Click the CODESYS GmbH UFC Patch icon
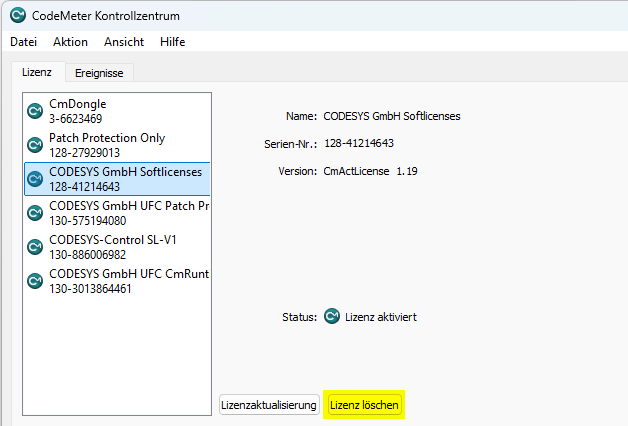628x426 pixels. tap(35, 213)
